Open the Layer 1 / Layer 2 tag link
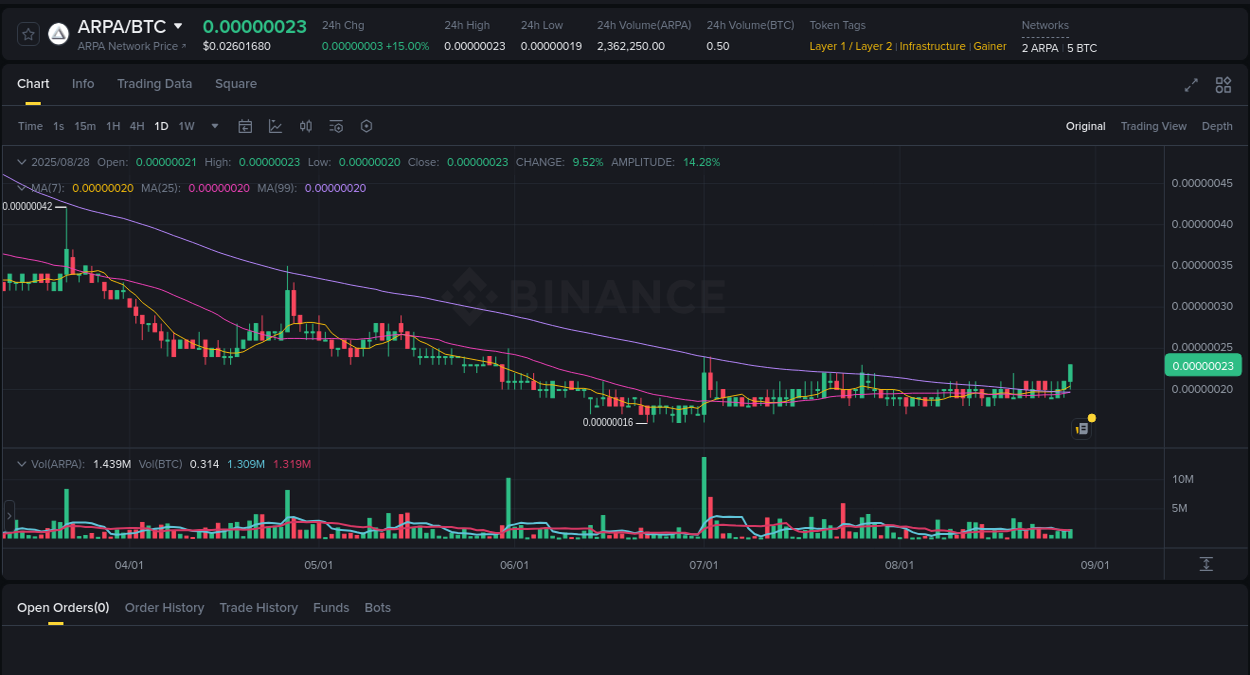 point(850,46)
